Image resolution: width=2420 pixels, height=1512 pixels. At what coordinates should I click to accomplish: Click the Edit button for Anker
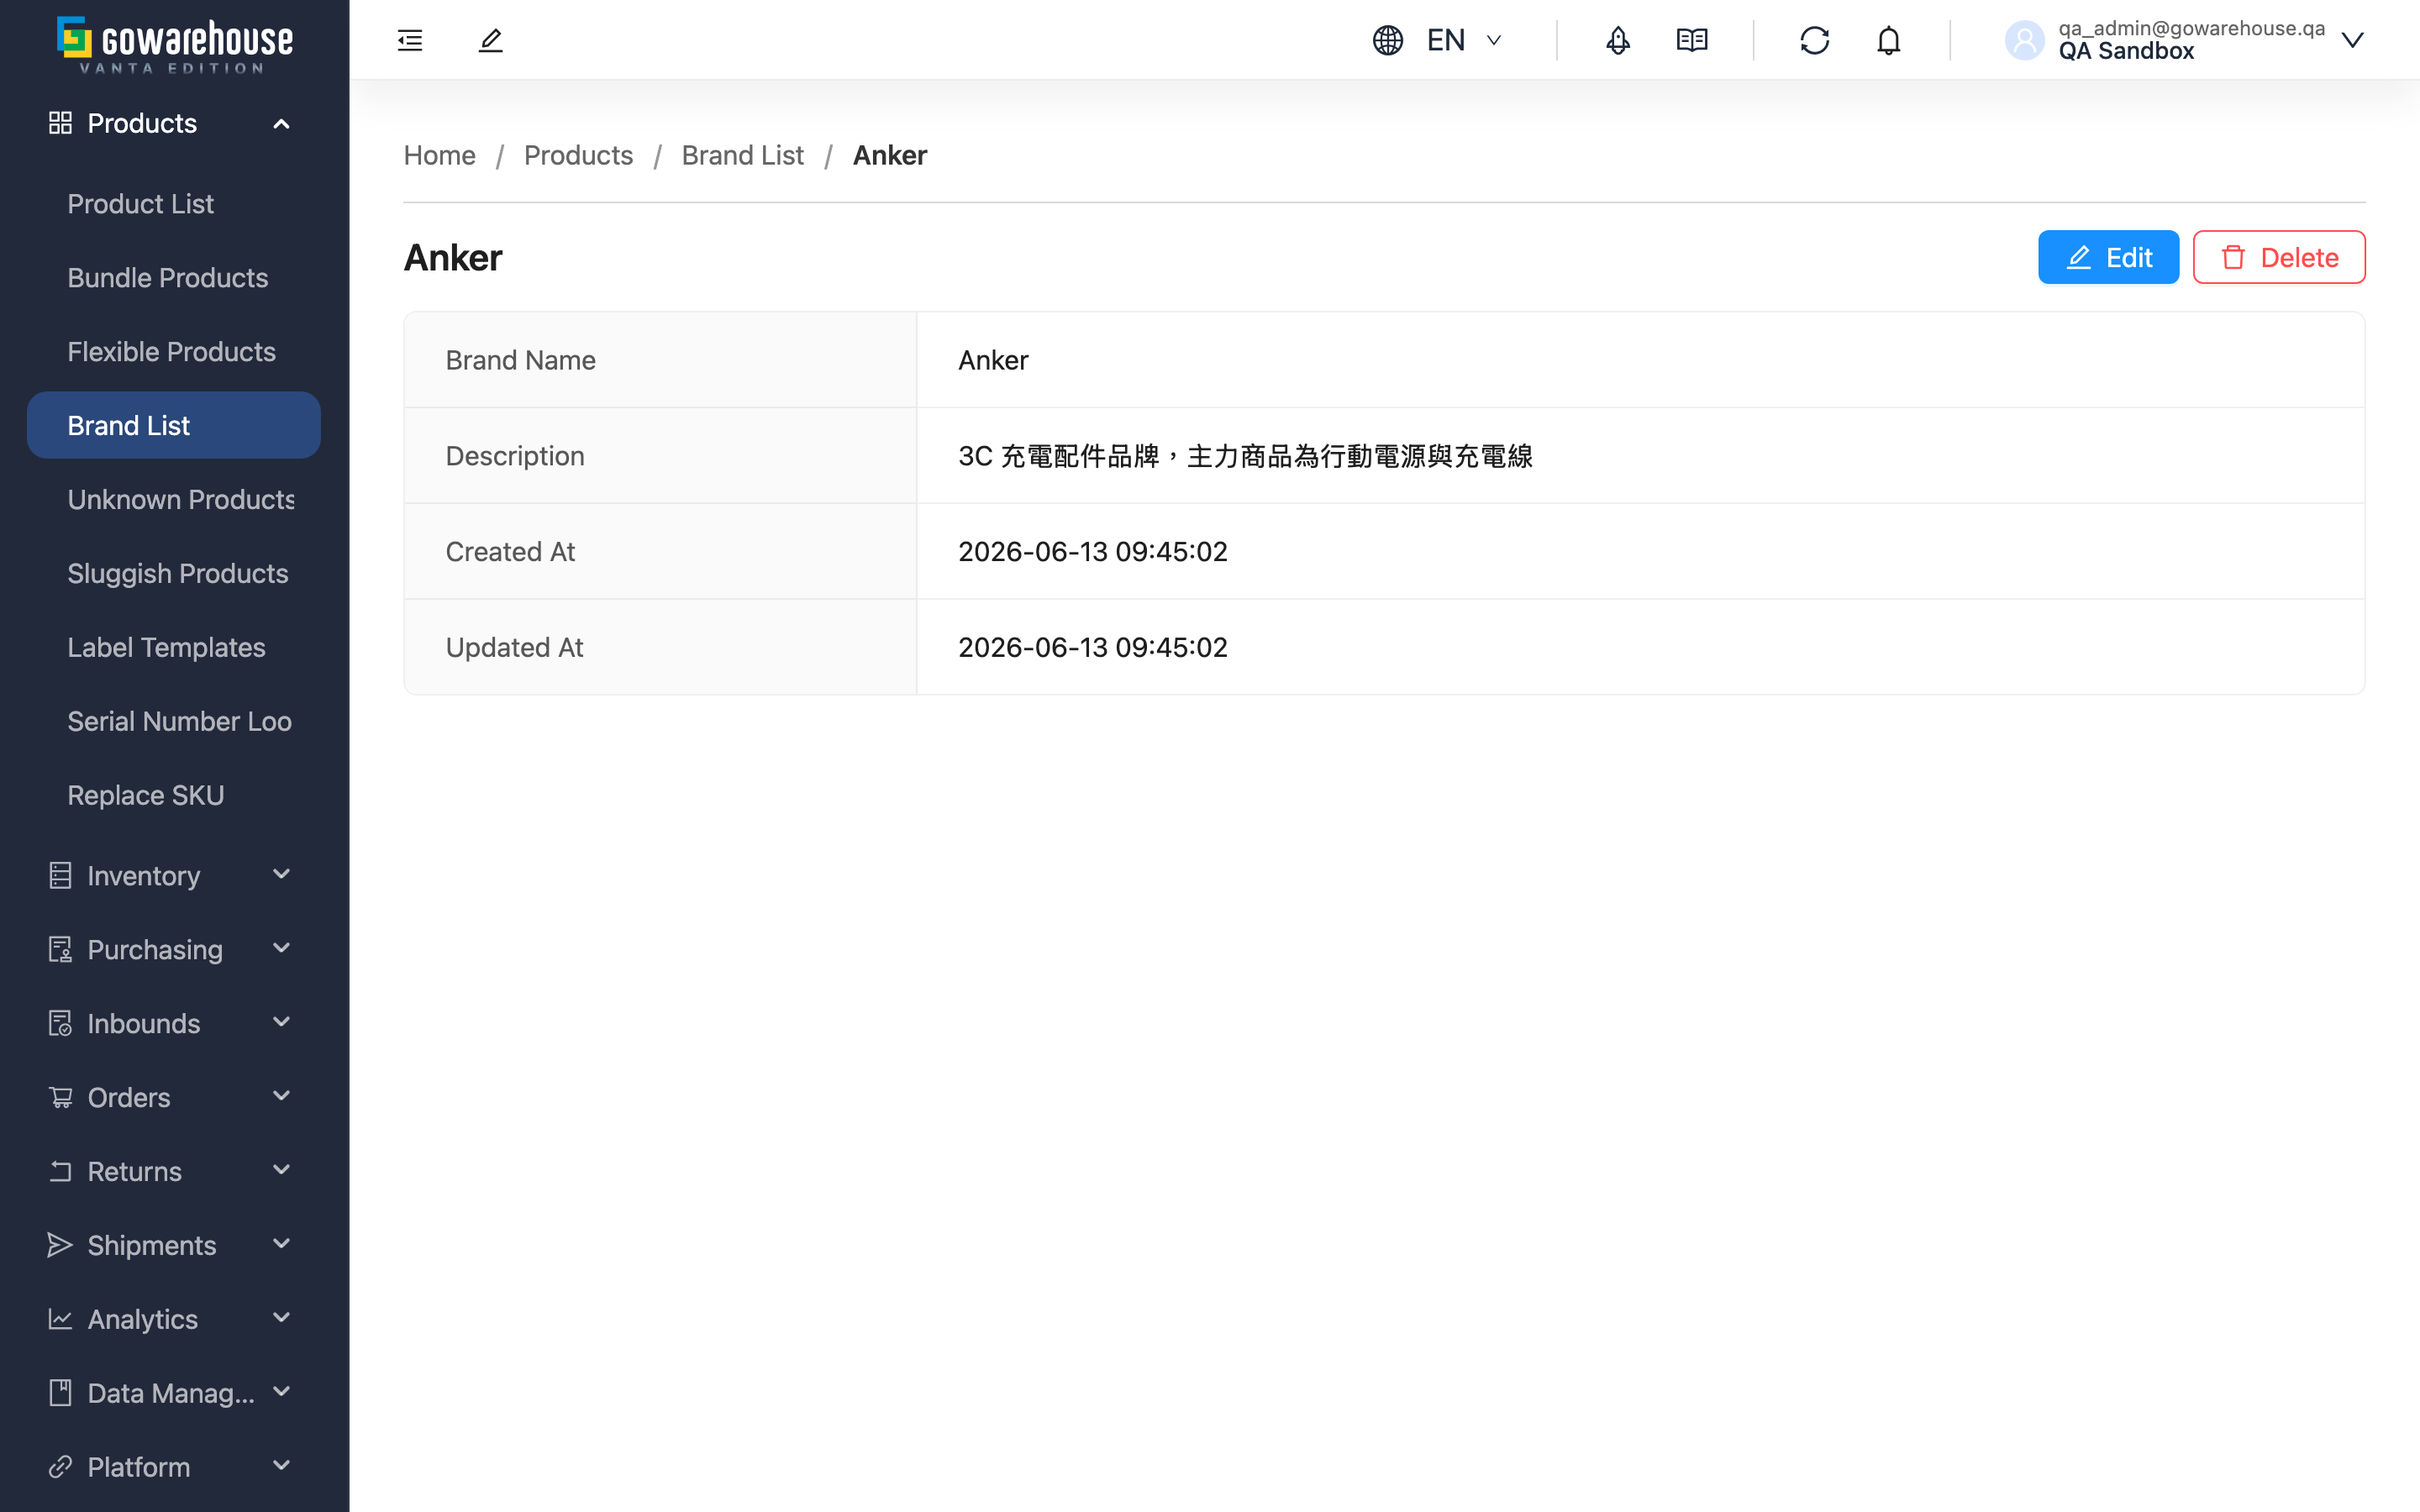[2108, 258]
